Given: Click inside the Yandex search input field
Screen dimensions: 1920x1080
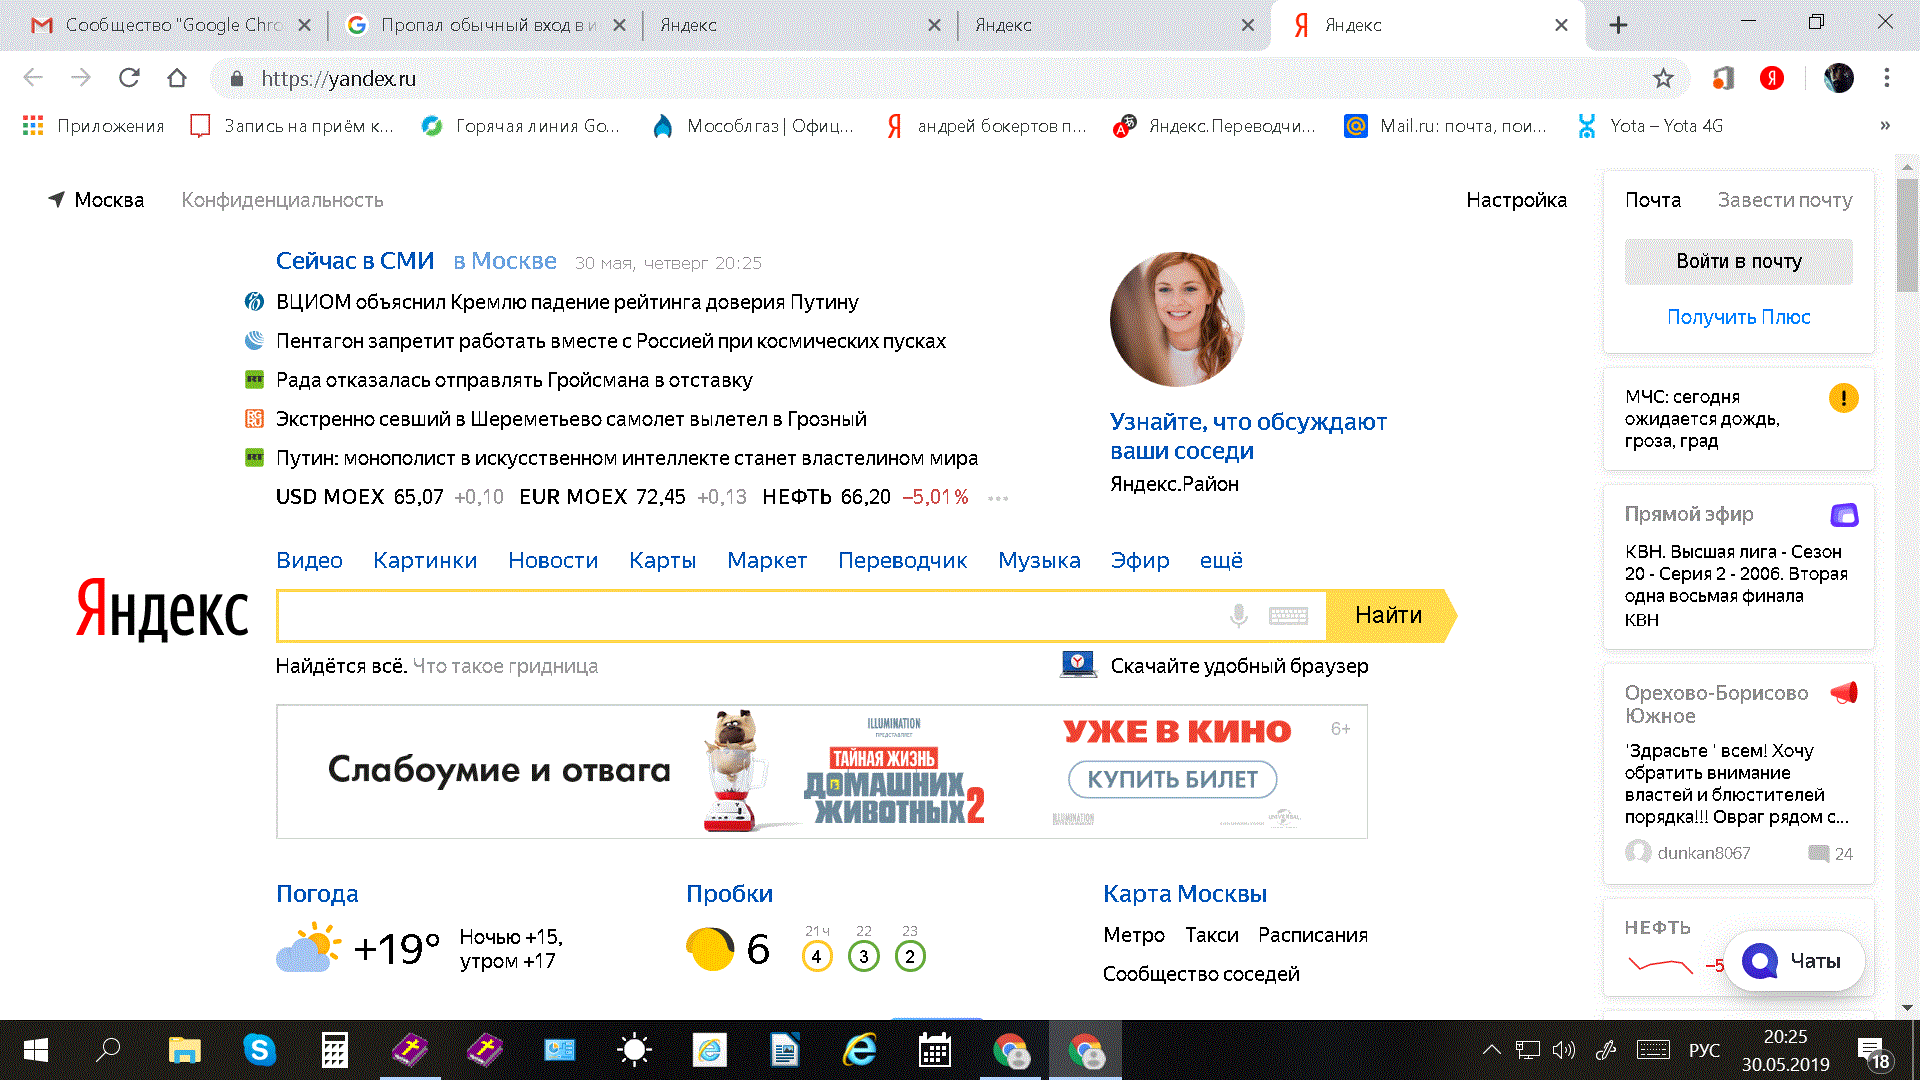Looking at the screenshot, I should (x=750, y=616).
